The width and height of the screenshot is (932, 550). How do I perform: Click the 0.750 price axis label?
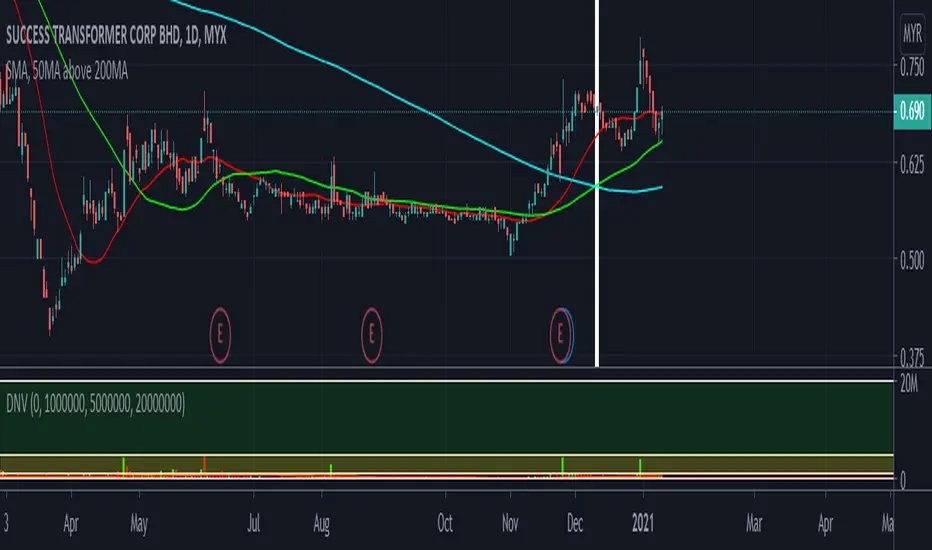coord(912,67)
